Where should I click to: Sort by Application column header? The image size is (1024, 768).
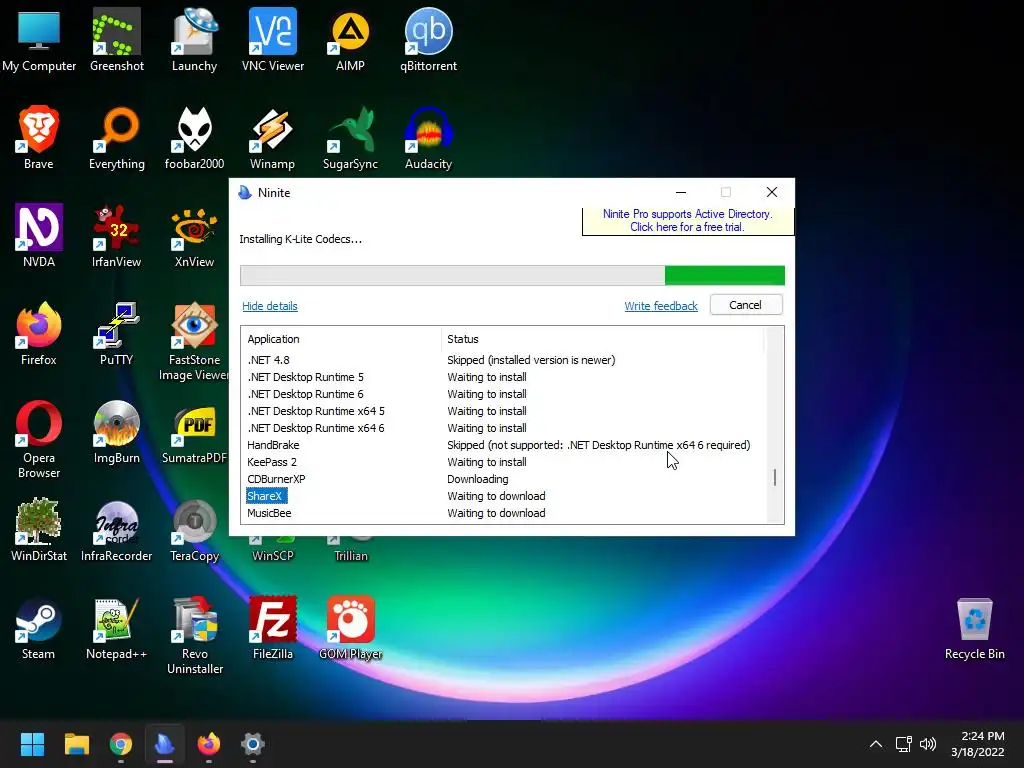[341, 339]
